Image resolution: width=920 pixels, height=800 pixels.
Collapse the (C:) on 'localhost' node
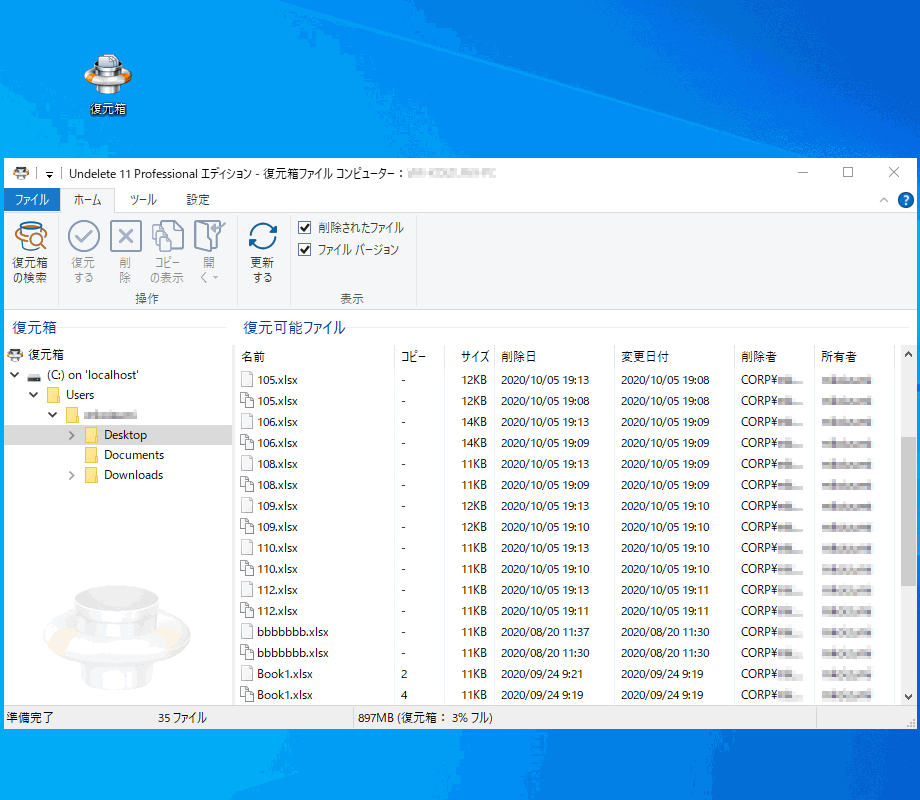click(15, 374)
